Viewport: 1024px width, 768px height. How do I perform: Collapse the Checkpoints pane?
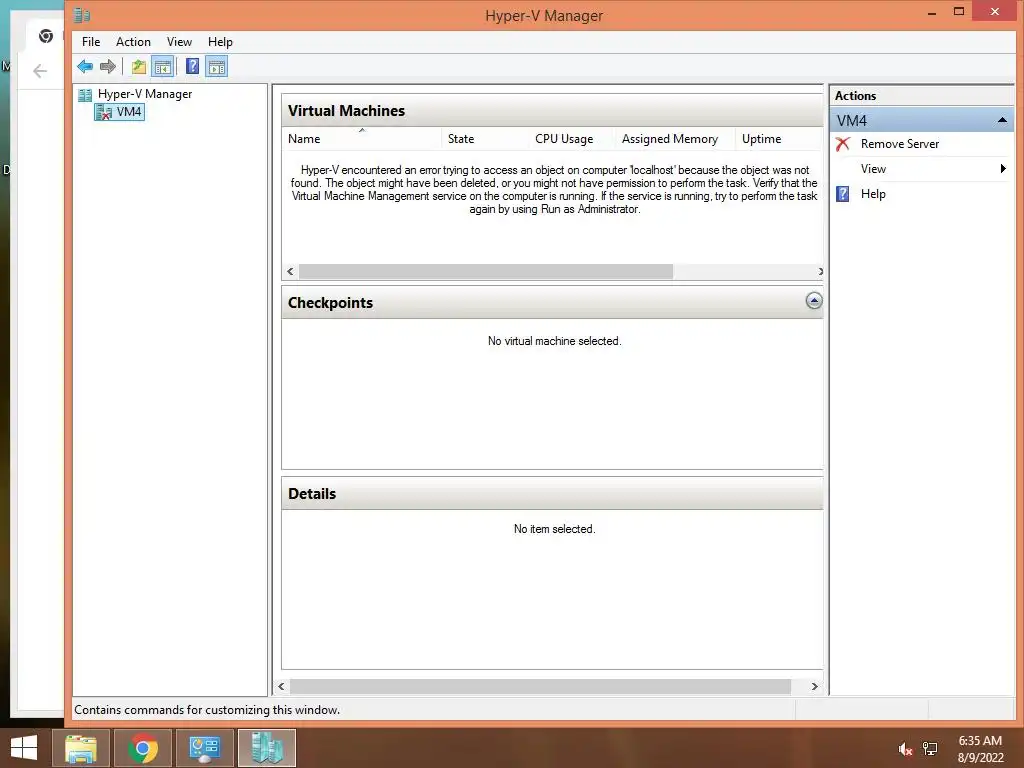[814, 301]
